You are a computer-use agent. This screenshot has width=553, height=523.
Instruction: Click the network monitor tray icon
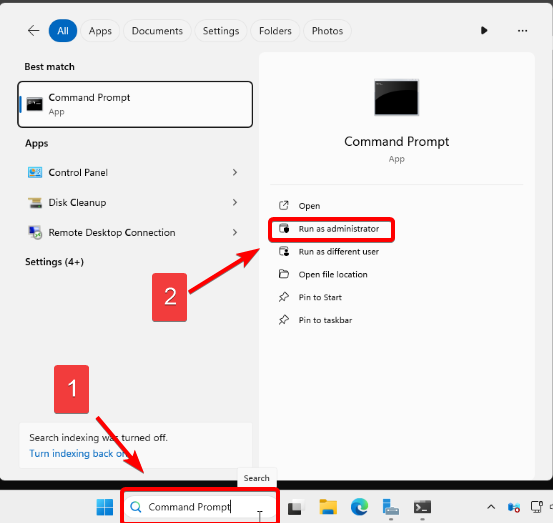coord(537,507)
